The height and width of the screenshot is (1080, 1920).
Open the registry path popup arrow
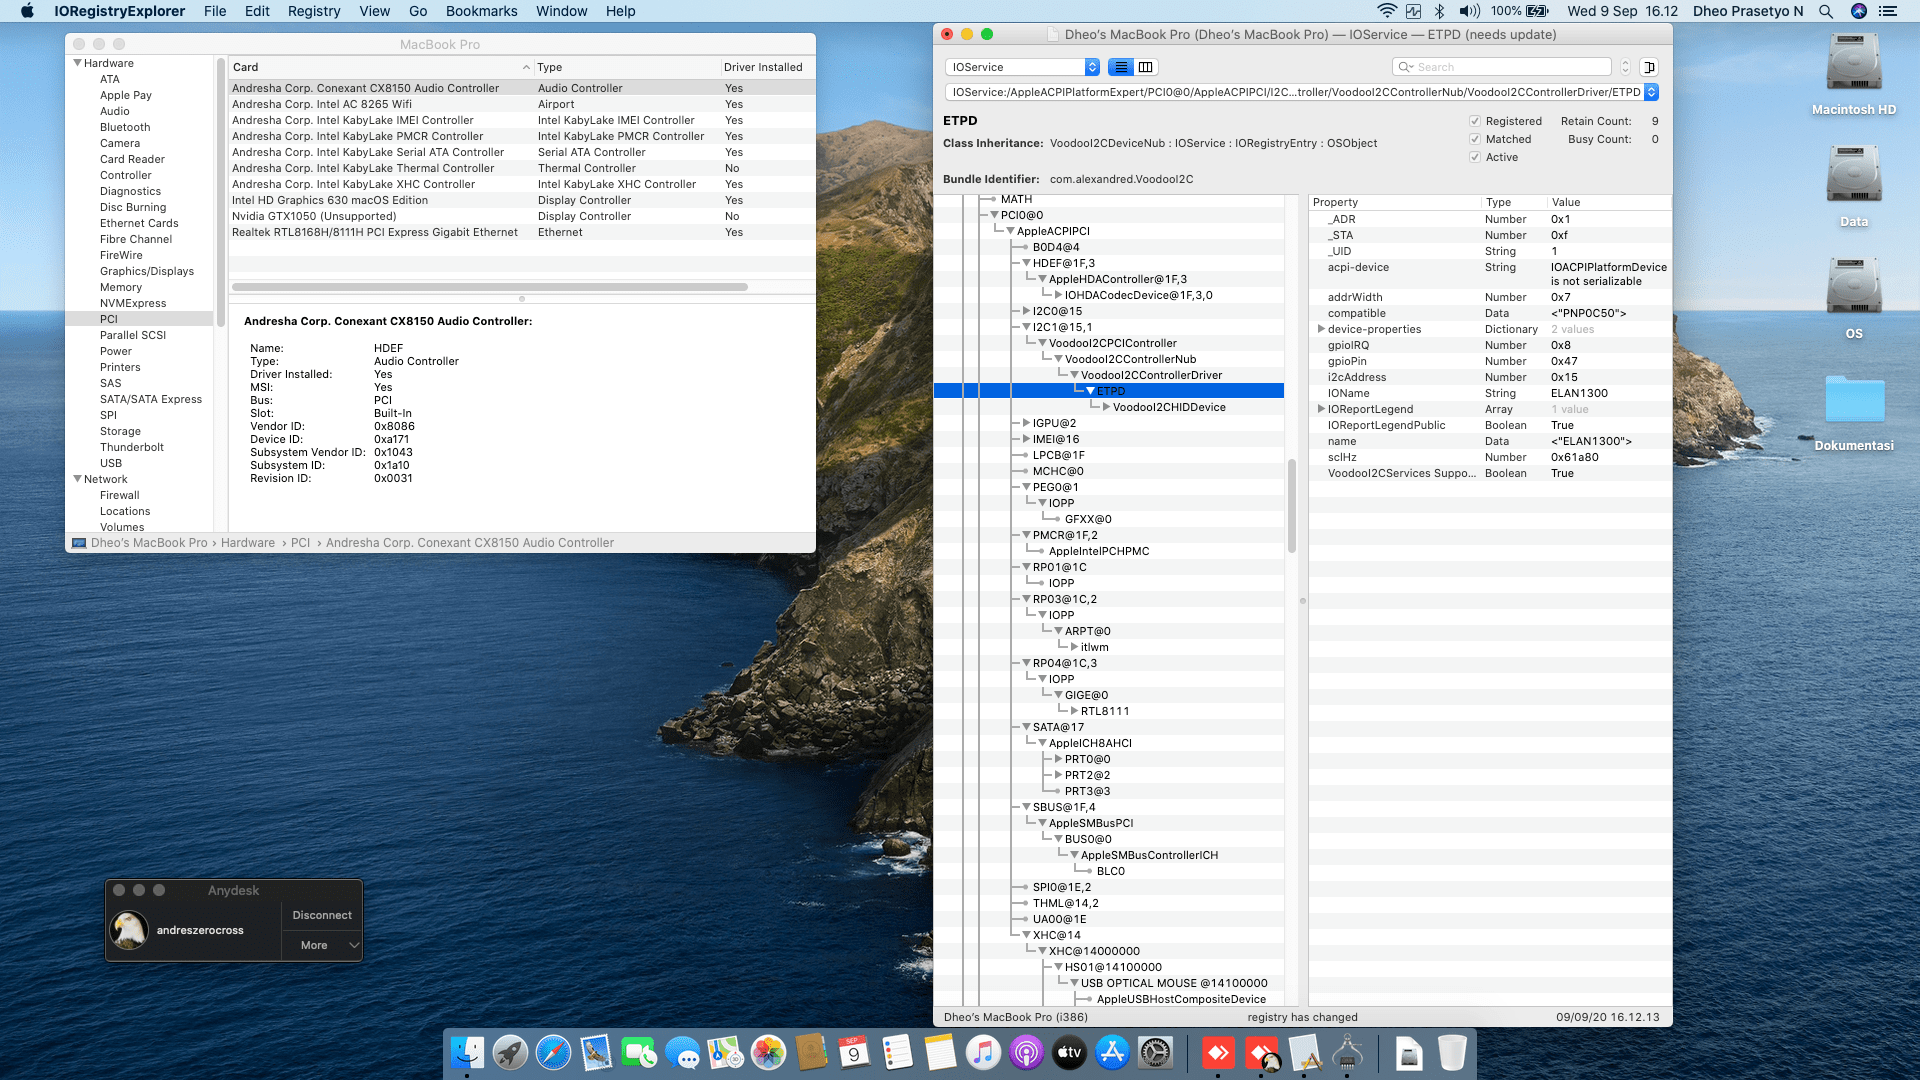(x=1651, y=92)
